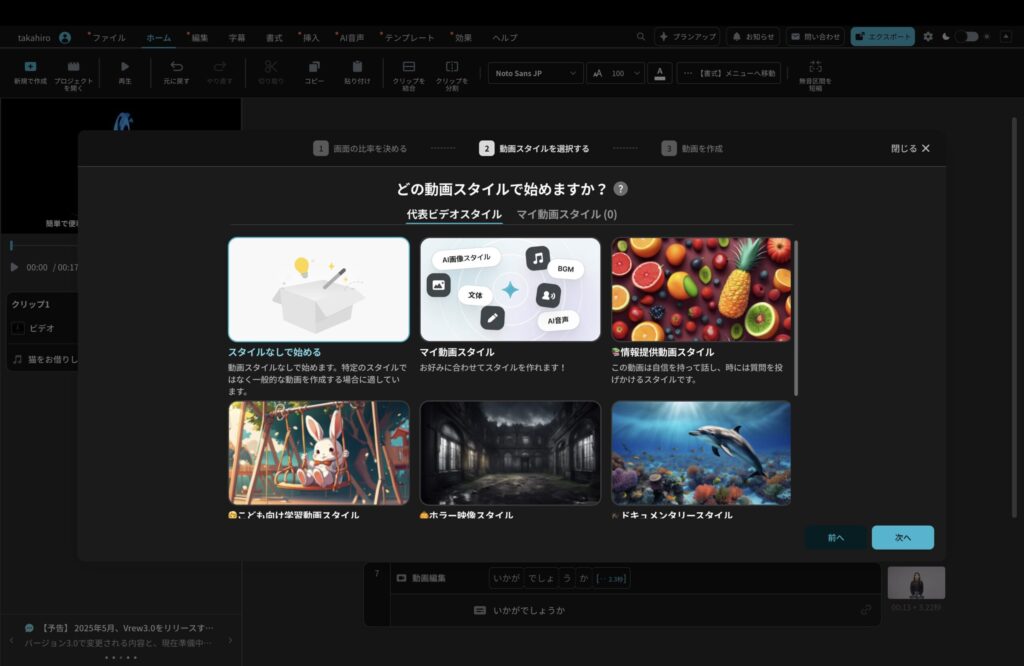1024x666 pixels.
Task: Click the 問い合わせ contact button
Action: [815, 37]
